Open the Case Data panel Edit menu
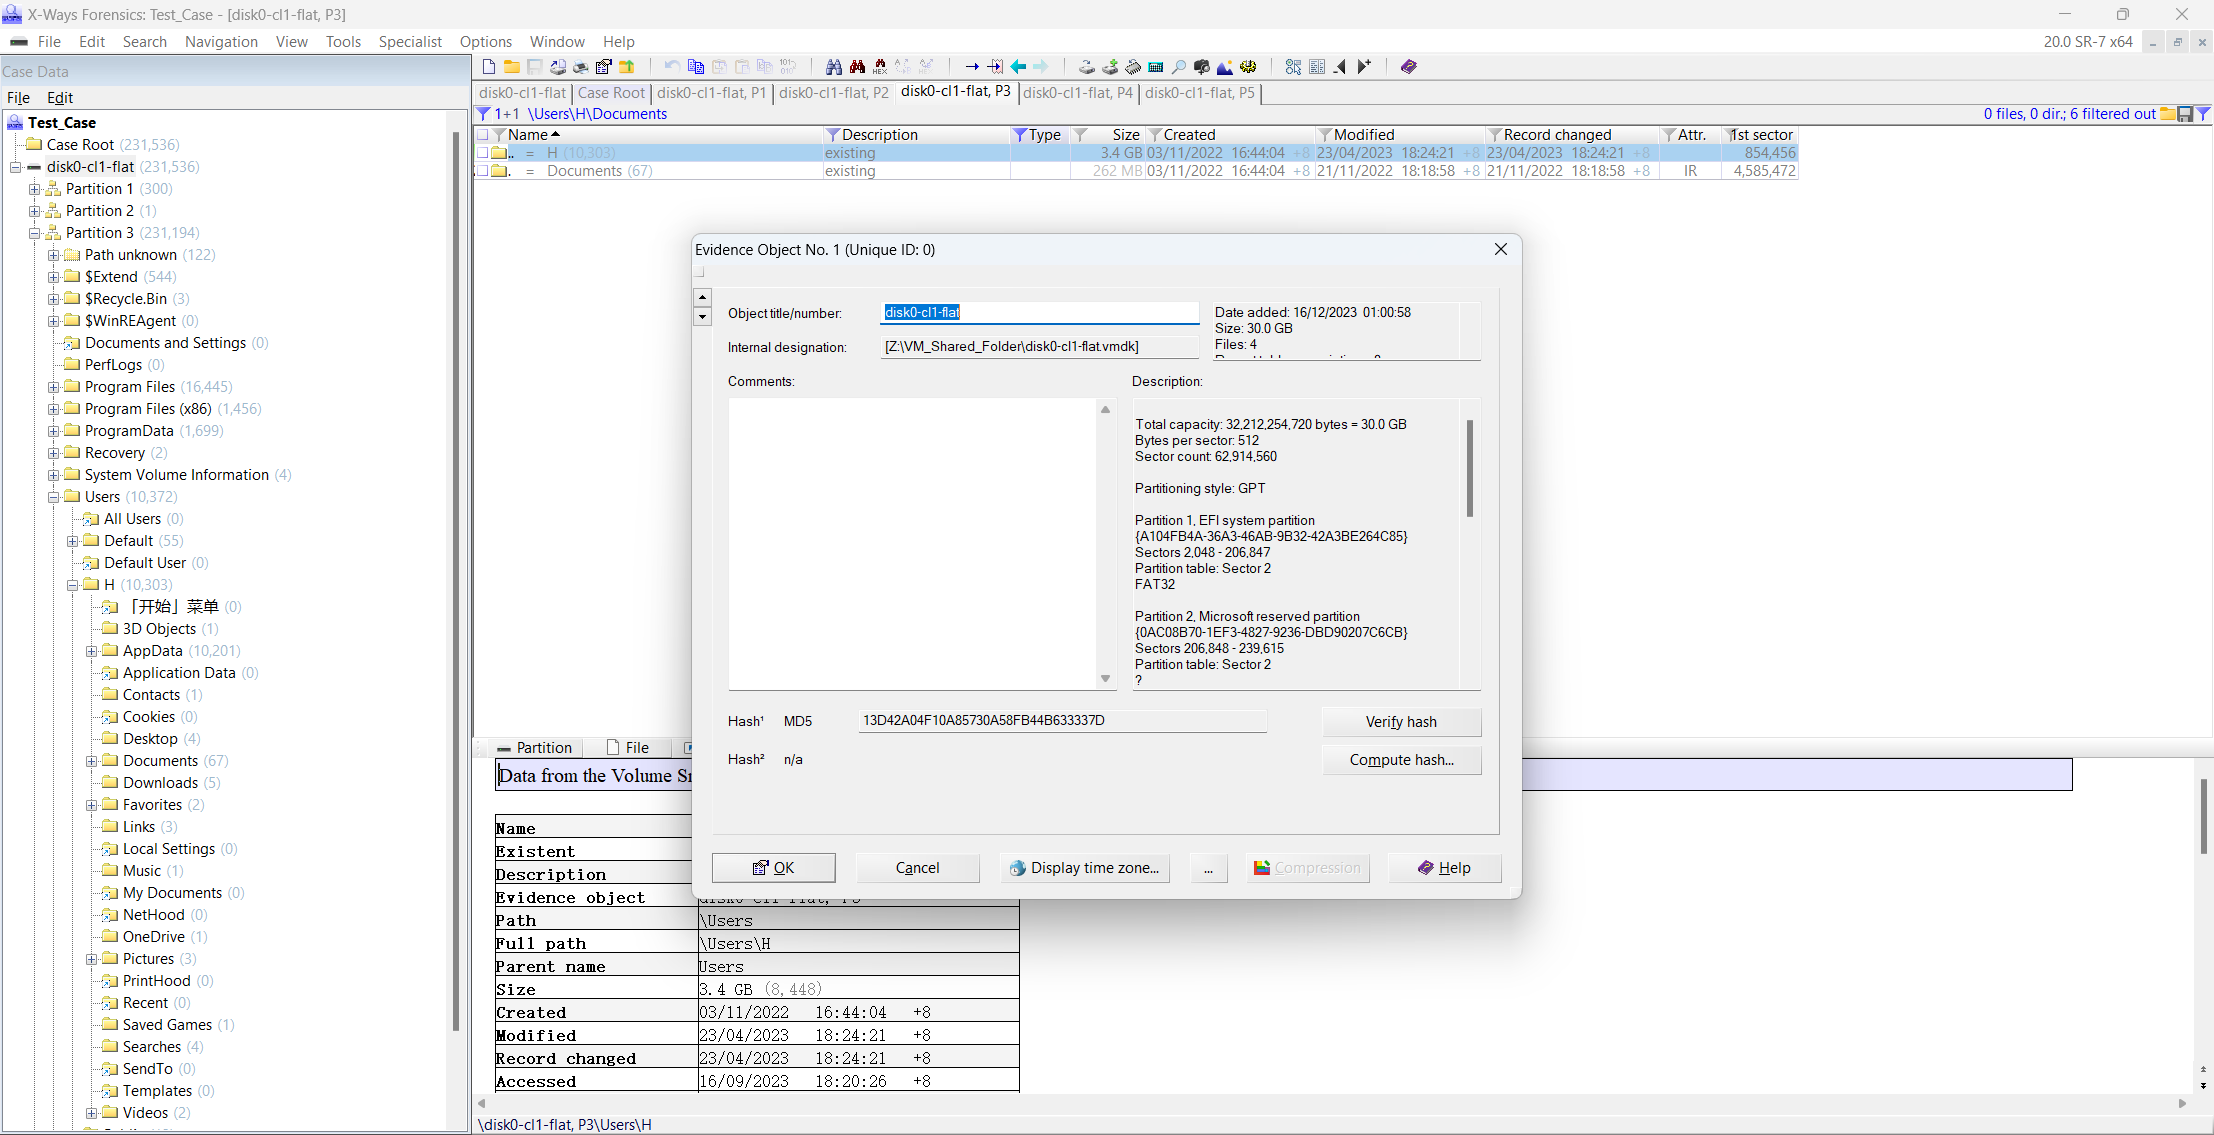 60,98
